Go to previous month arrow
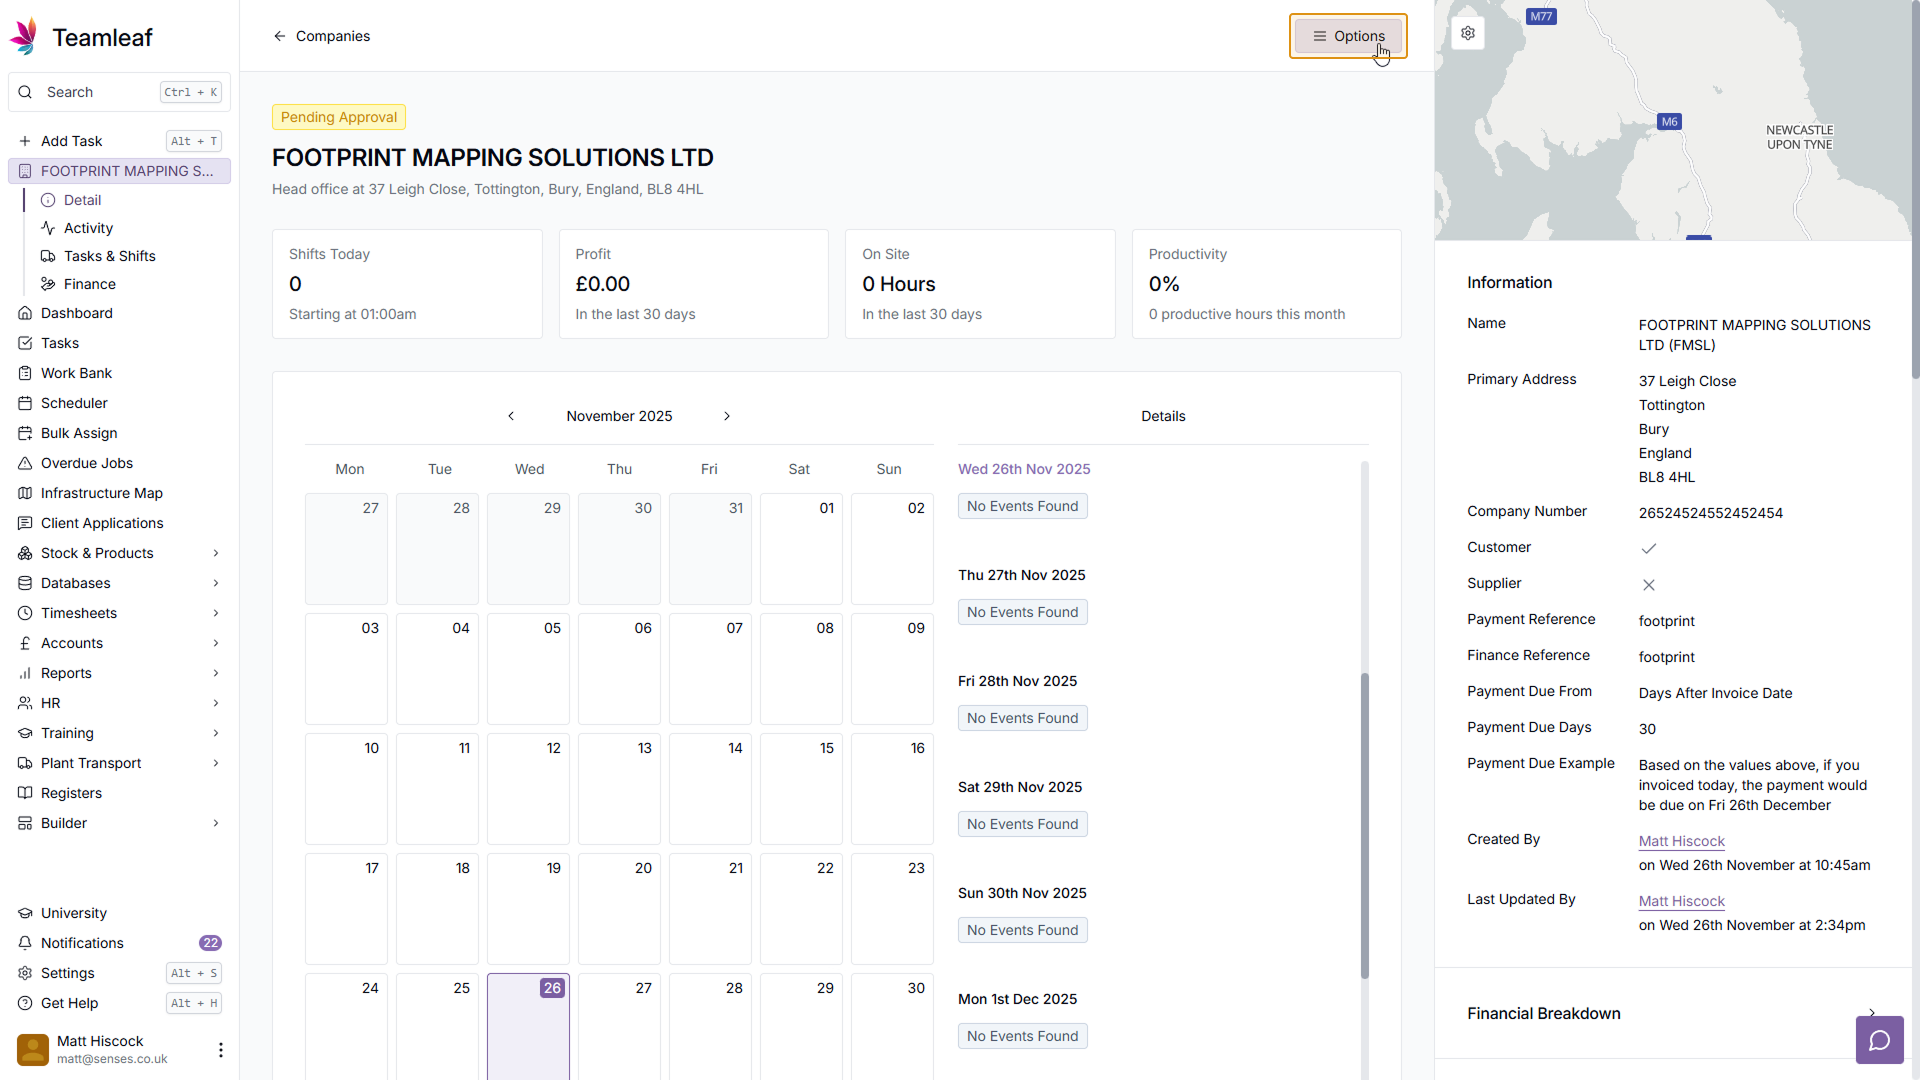The height and width of the screenshot is (1080, 1920). 511,416
